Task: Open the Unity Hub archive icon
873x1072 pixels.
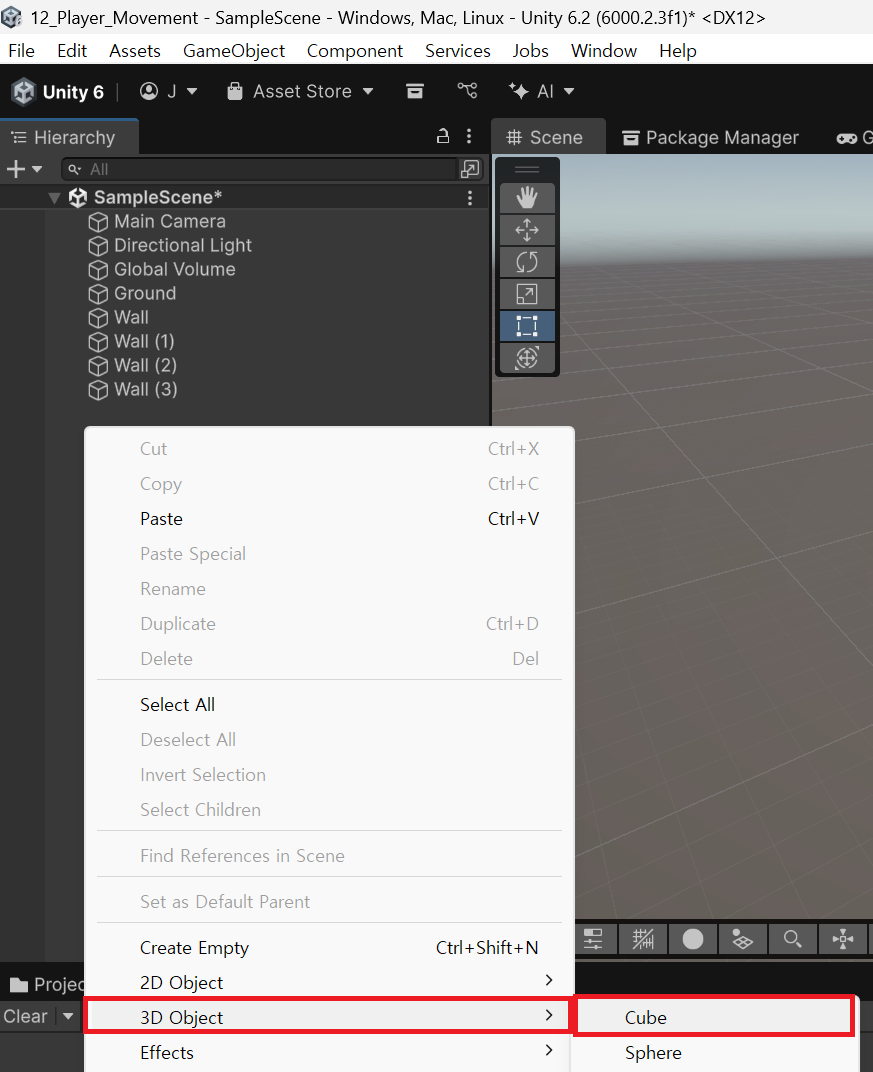Action: [x=415, y=91]
